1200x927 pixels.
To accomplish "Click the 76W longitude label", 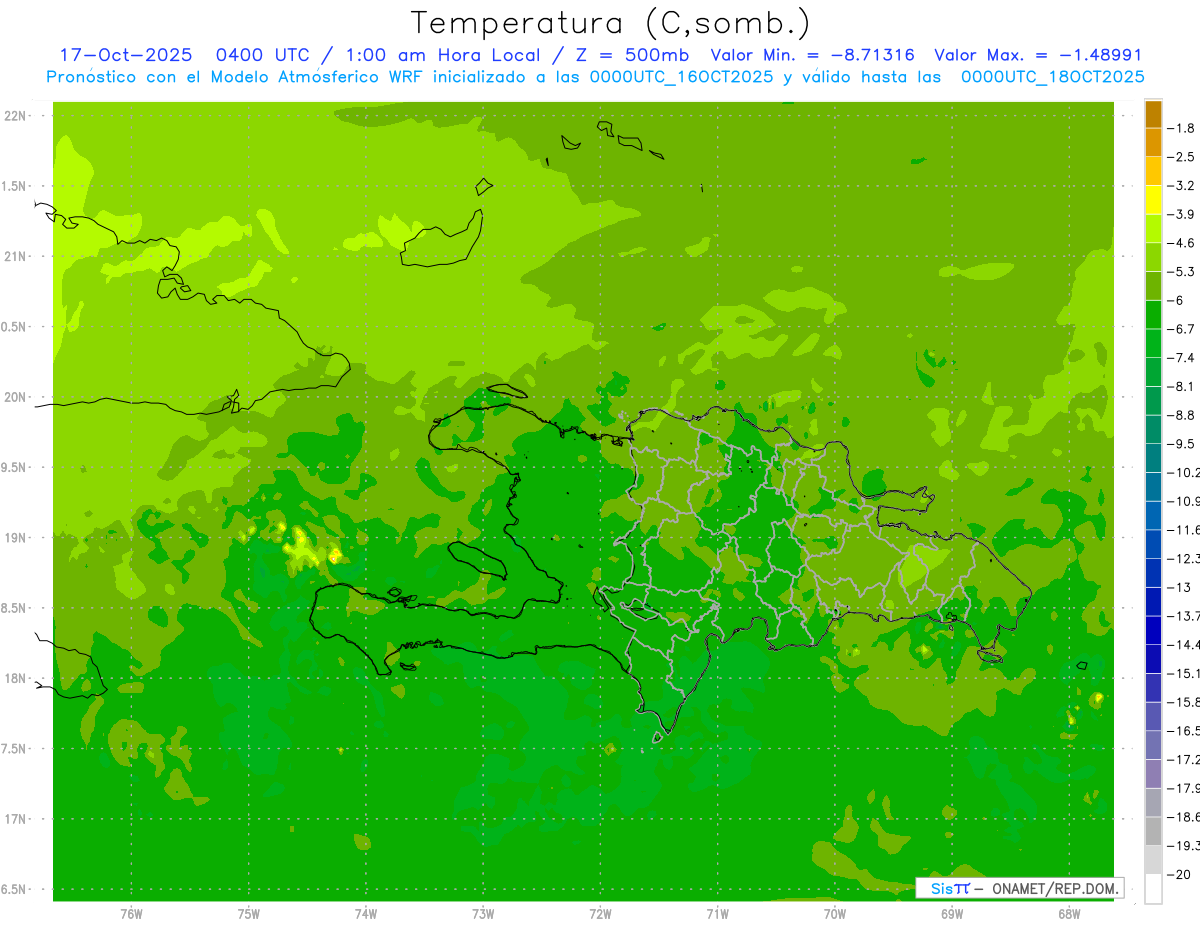I will pyautogui.click(x=131, y=914).
